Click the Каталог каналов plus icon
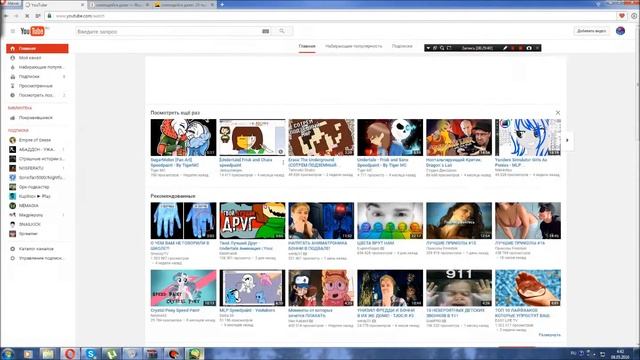This screenshot has height=360, width=640. point(13,249)
